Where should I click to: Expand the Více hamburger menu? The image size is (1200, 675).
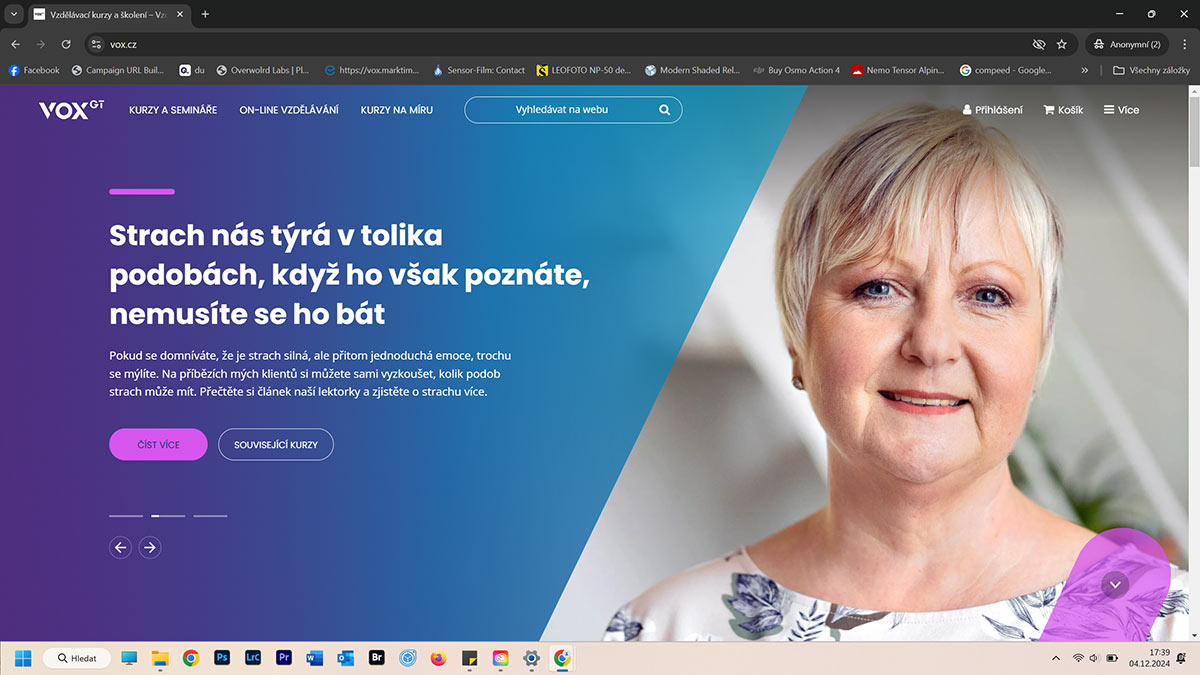click(1121, 110)
